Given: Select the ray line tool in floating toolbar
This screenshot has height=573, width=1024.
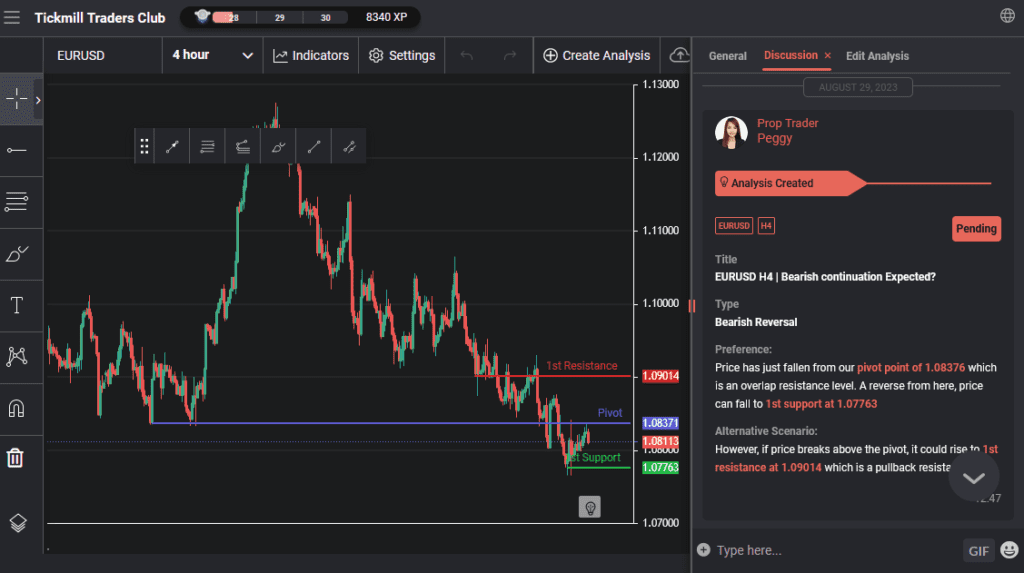Looking at the screenshot, I should [313, 146].
